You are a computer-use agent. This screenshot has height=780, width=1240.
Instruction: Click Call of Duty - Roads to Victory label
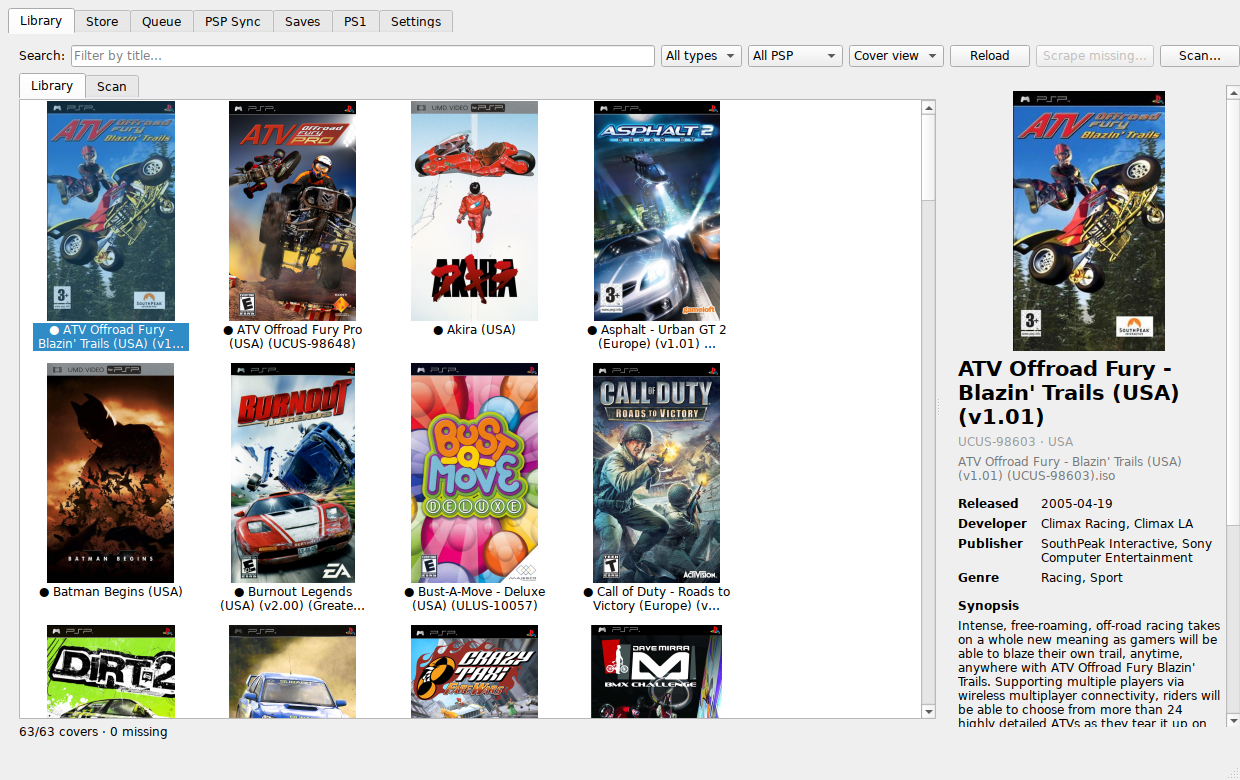click(x=657, y=599)
